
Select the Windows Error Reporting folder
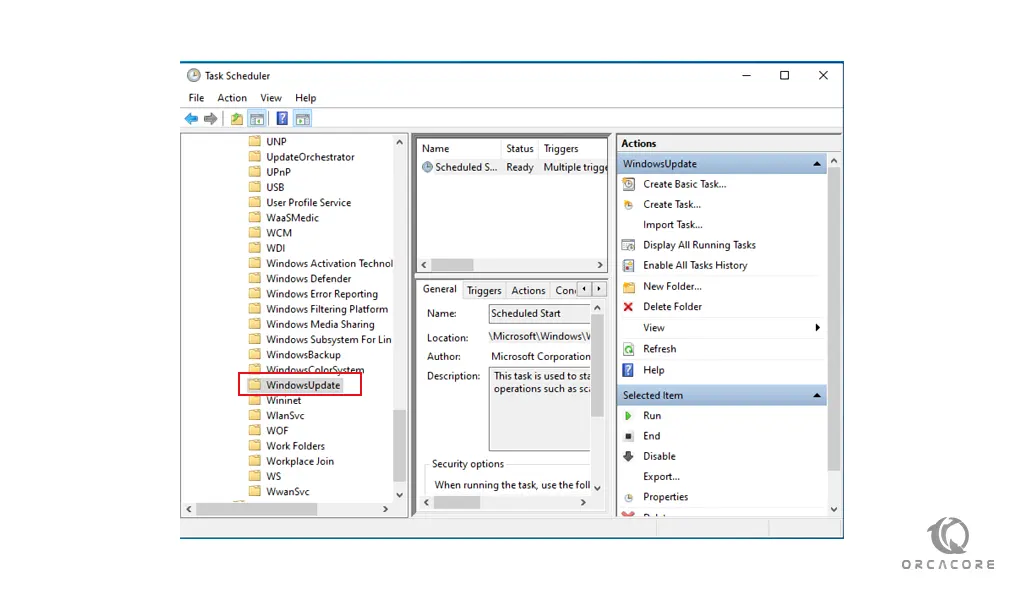click(322, 294)
